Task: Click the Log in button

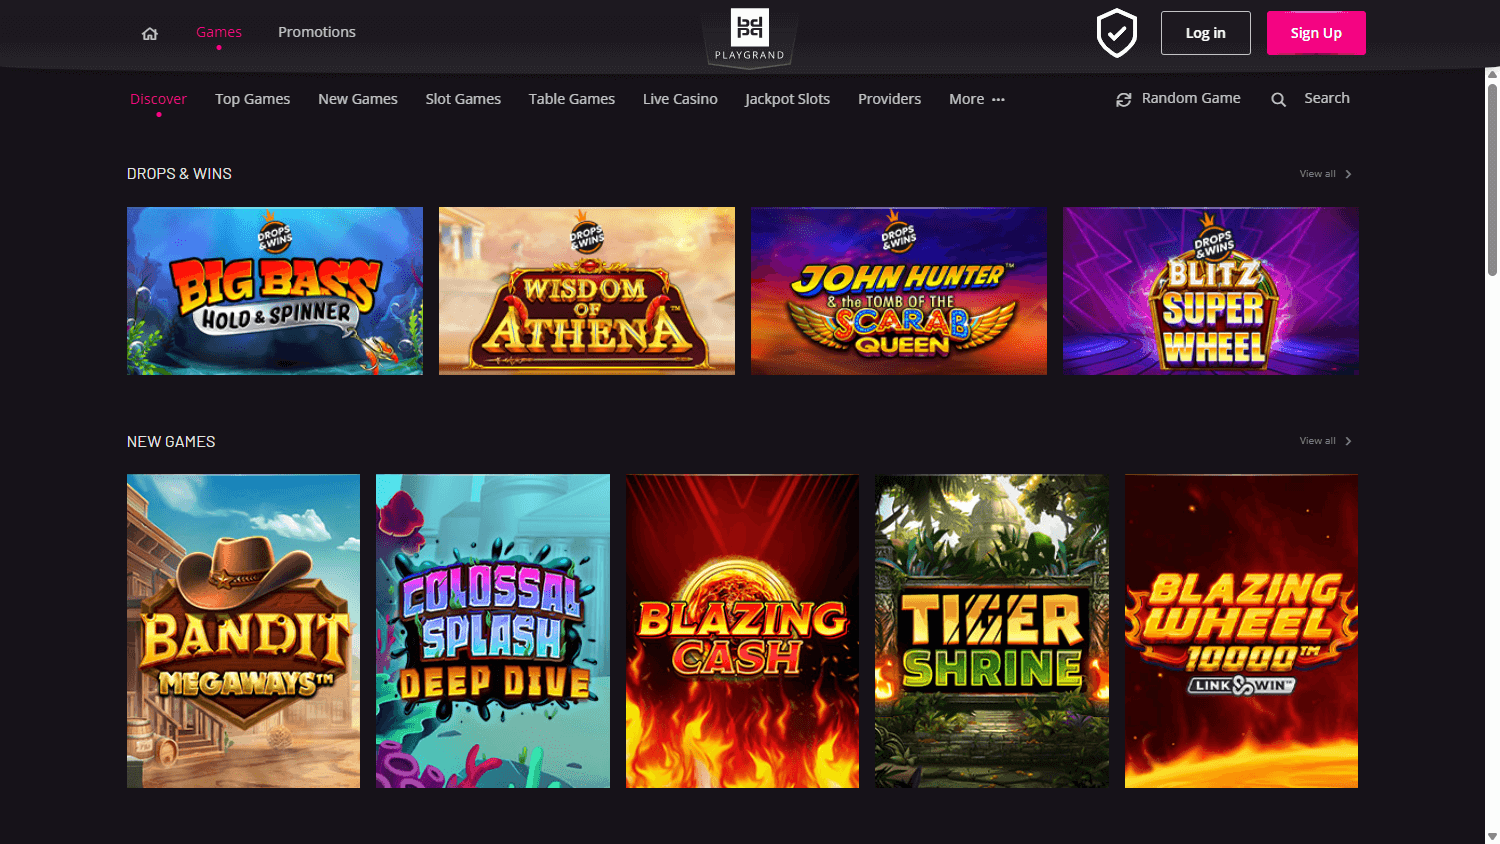Action: (1205, 32)
